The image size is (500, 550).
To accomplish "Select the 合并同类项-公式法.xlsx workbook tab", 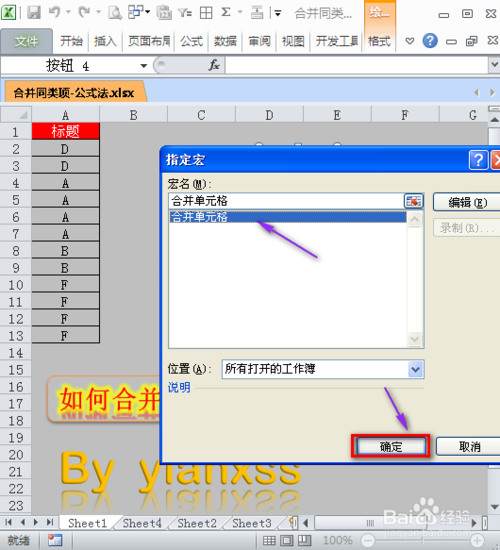I will (x=74, y=93).
